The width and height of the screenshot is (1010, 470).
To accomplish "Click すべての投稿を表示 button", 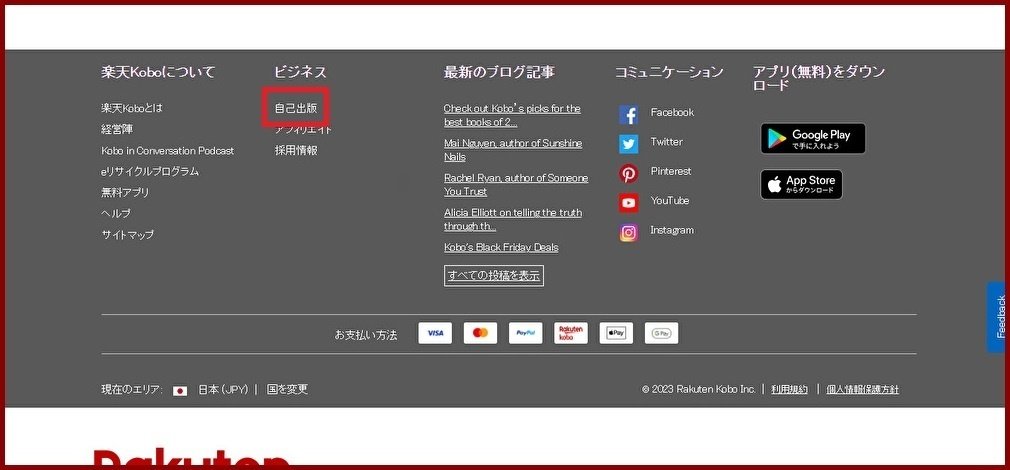I will pos(493,276).
